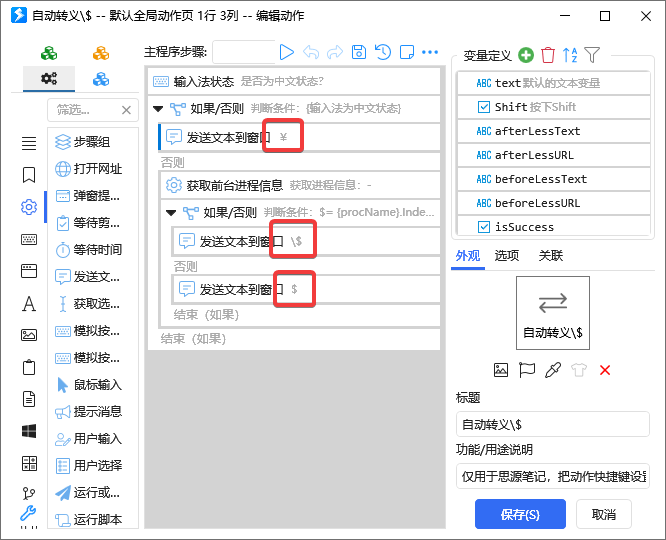Open the gear category in sidebar
The image size is (666, 540).
pyautogui.click(x=29, y=207)
